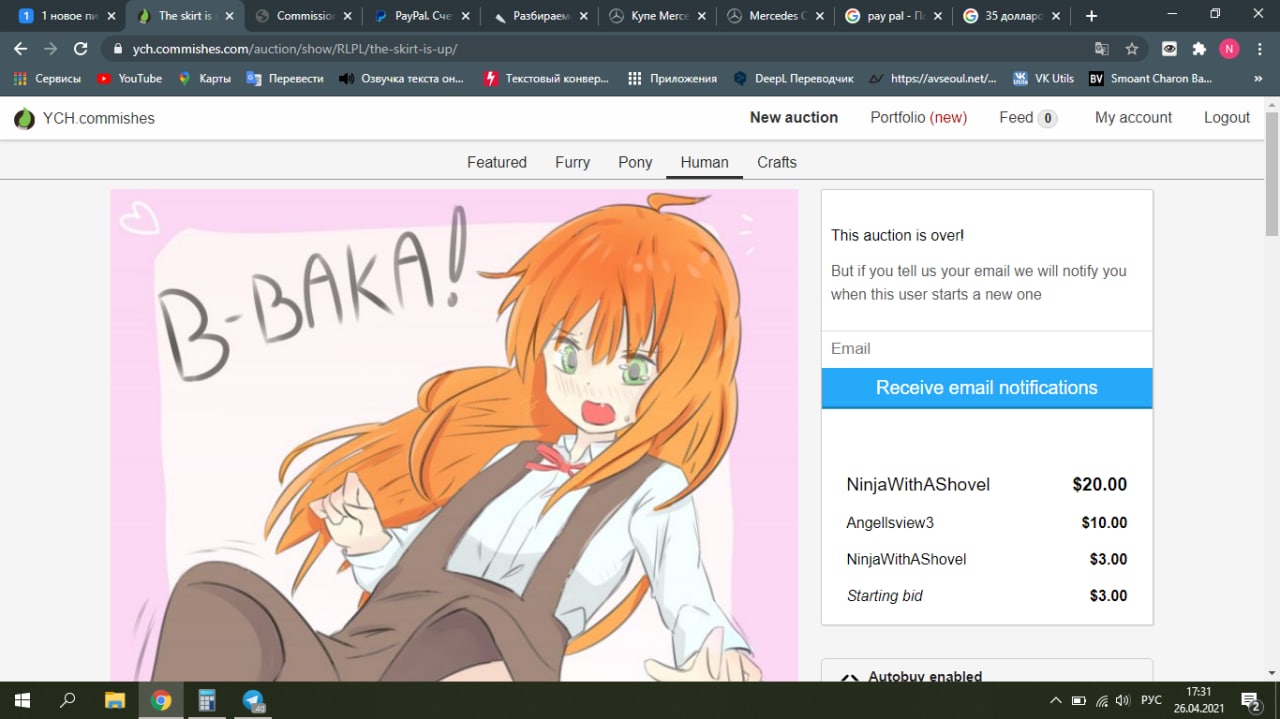The image size is (1280, 719).
Task: Open the avseoul.net bookmark
Action: pos(933,78)
